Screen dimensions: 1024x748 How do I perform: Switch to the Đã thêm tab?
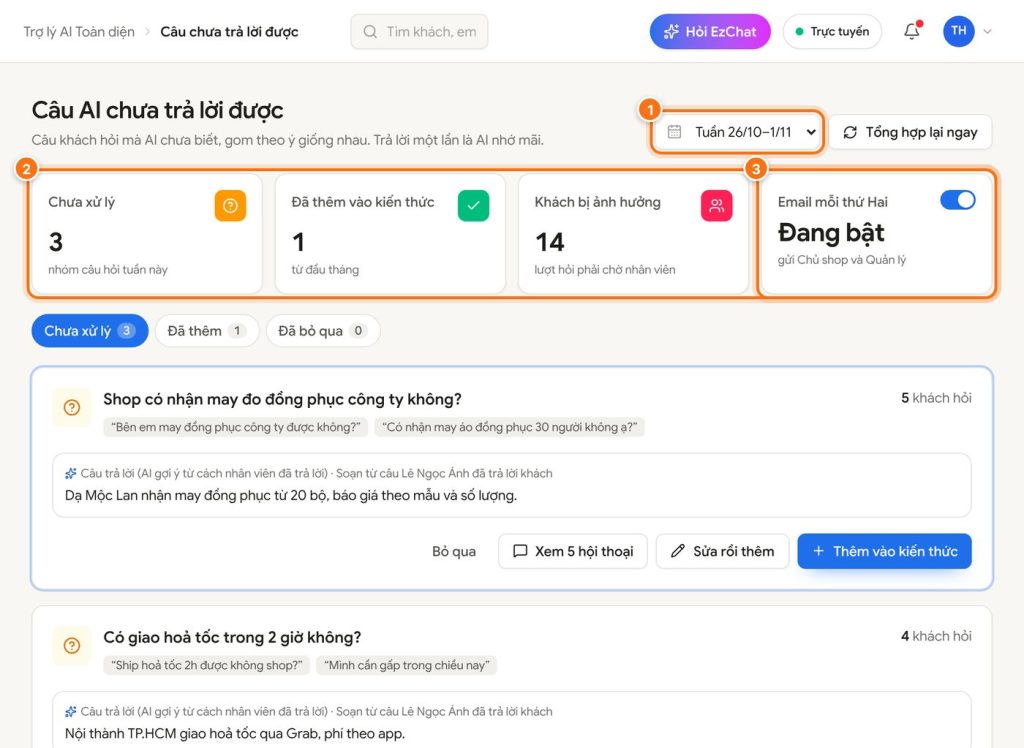[x=206, y=331]
